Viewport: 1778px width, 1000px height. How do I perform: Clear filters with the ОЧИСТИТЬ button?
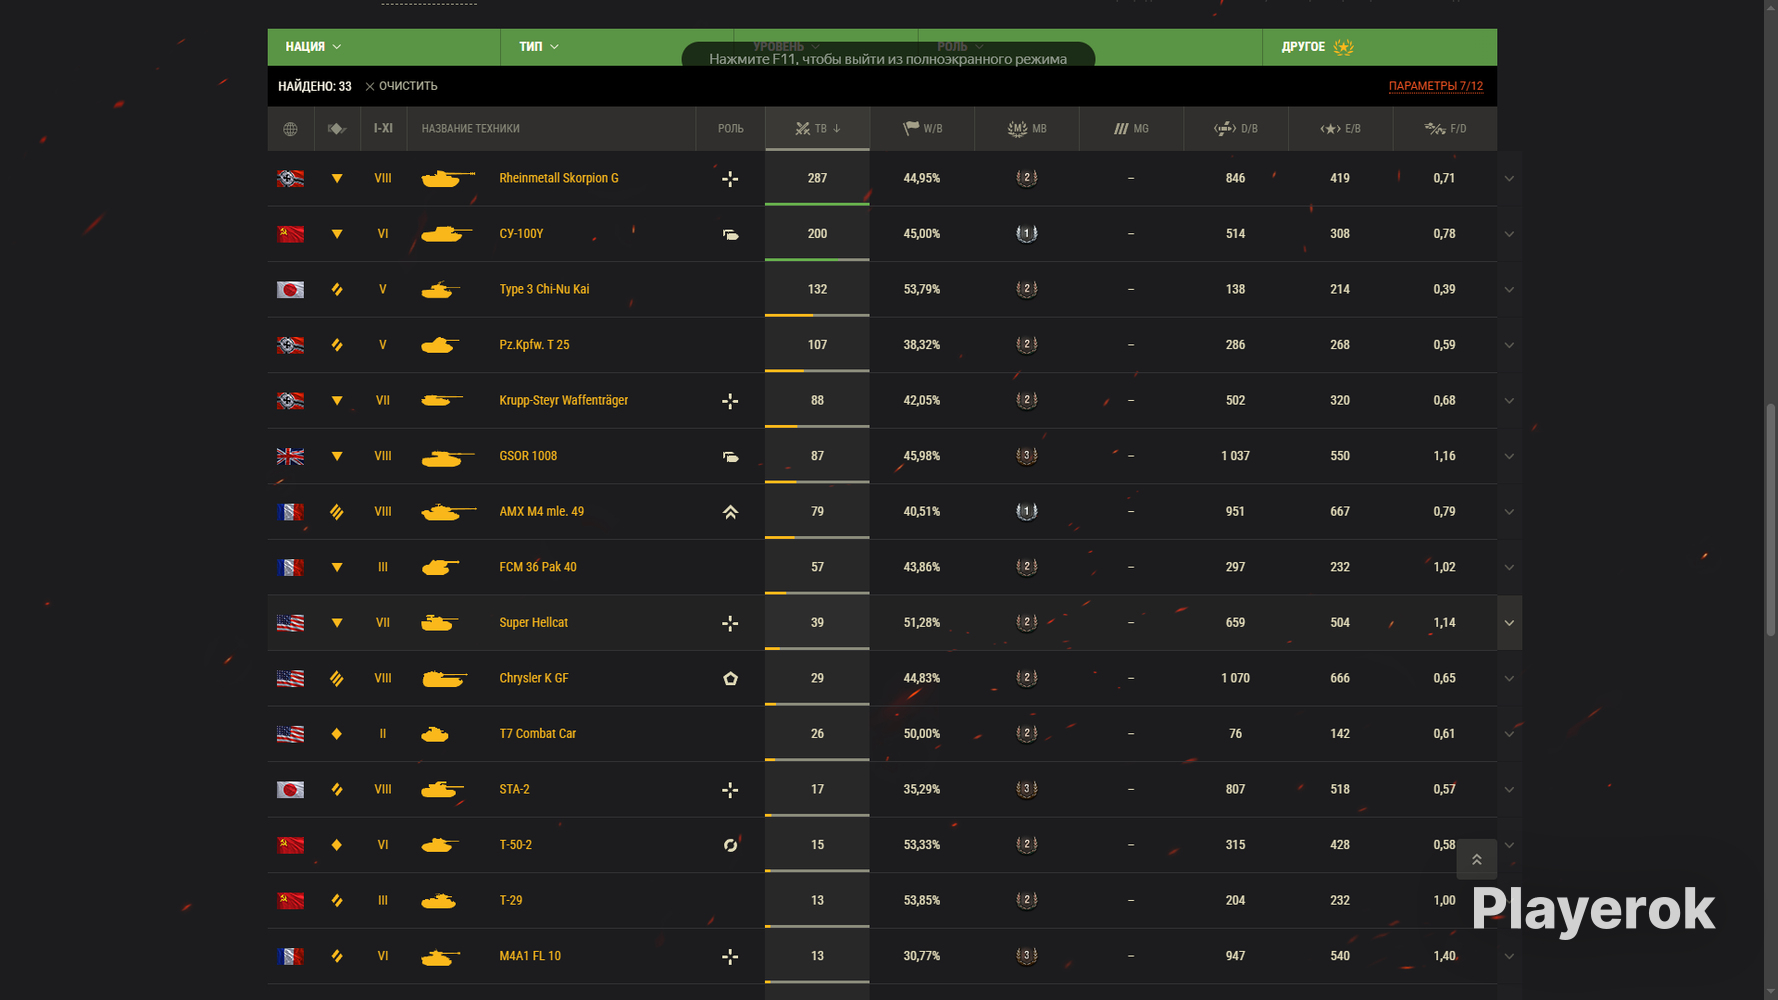401,86
